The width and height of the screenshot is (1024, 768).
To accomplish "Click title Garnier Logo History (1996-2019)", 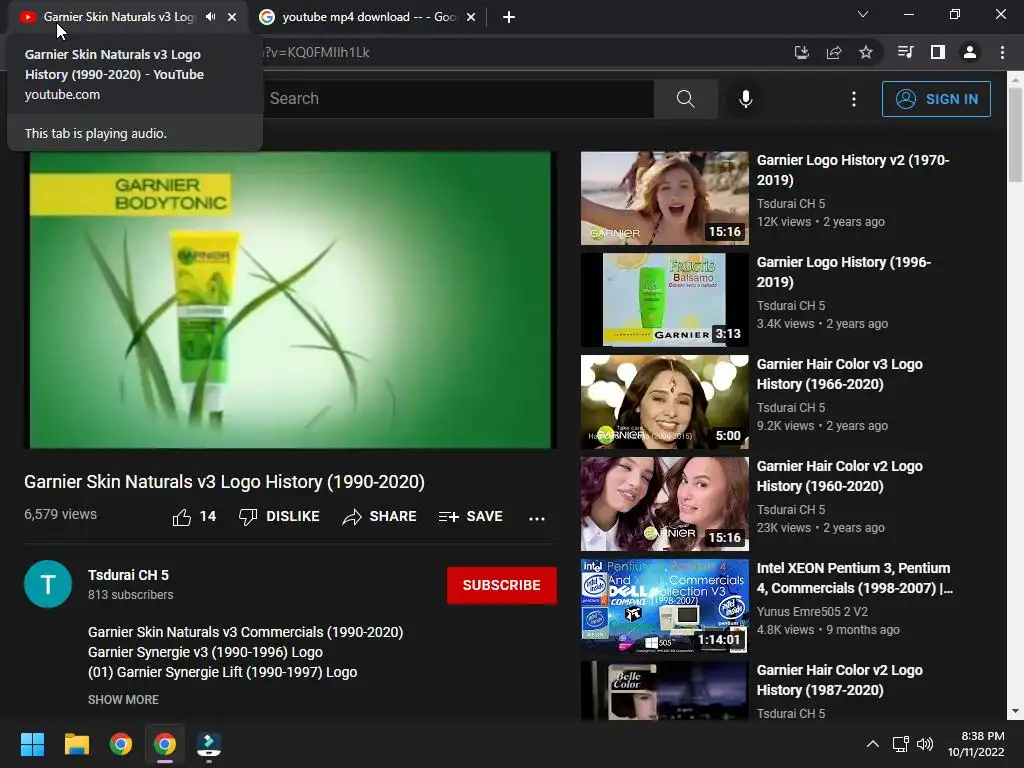I will (x=844, y=272).
